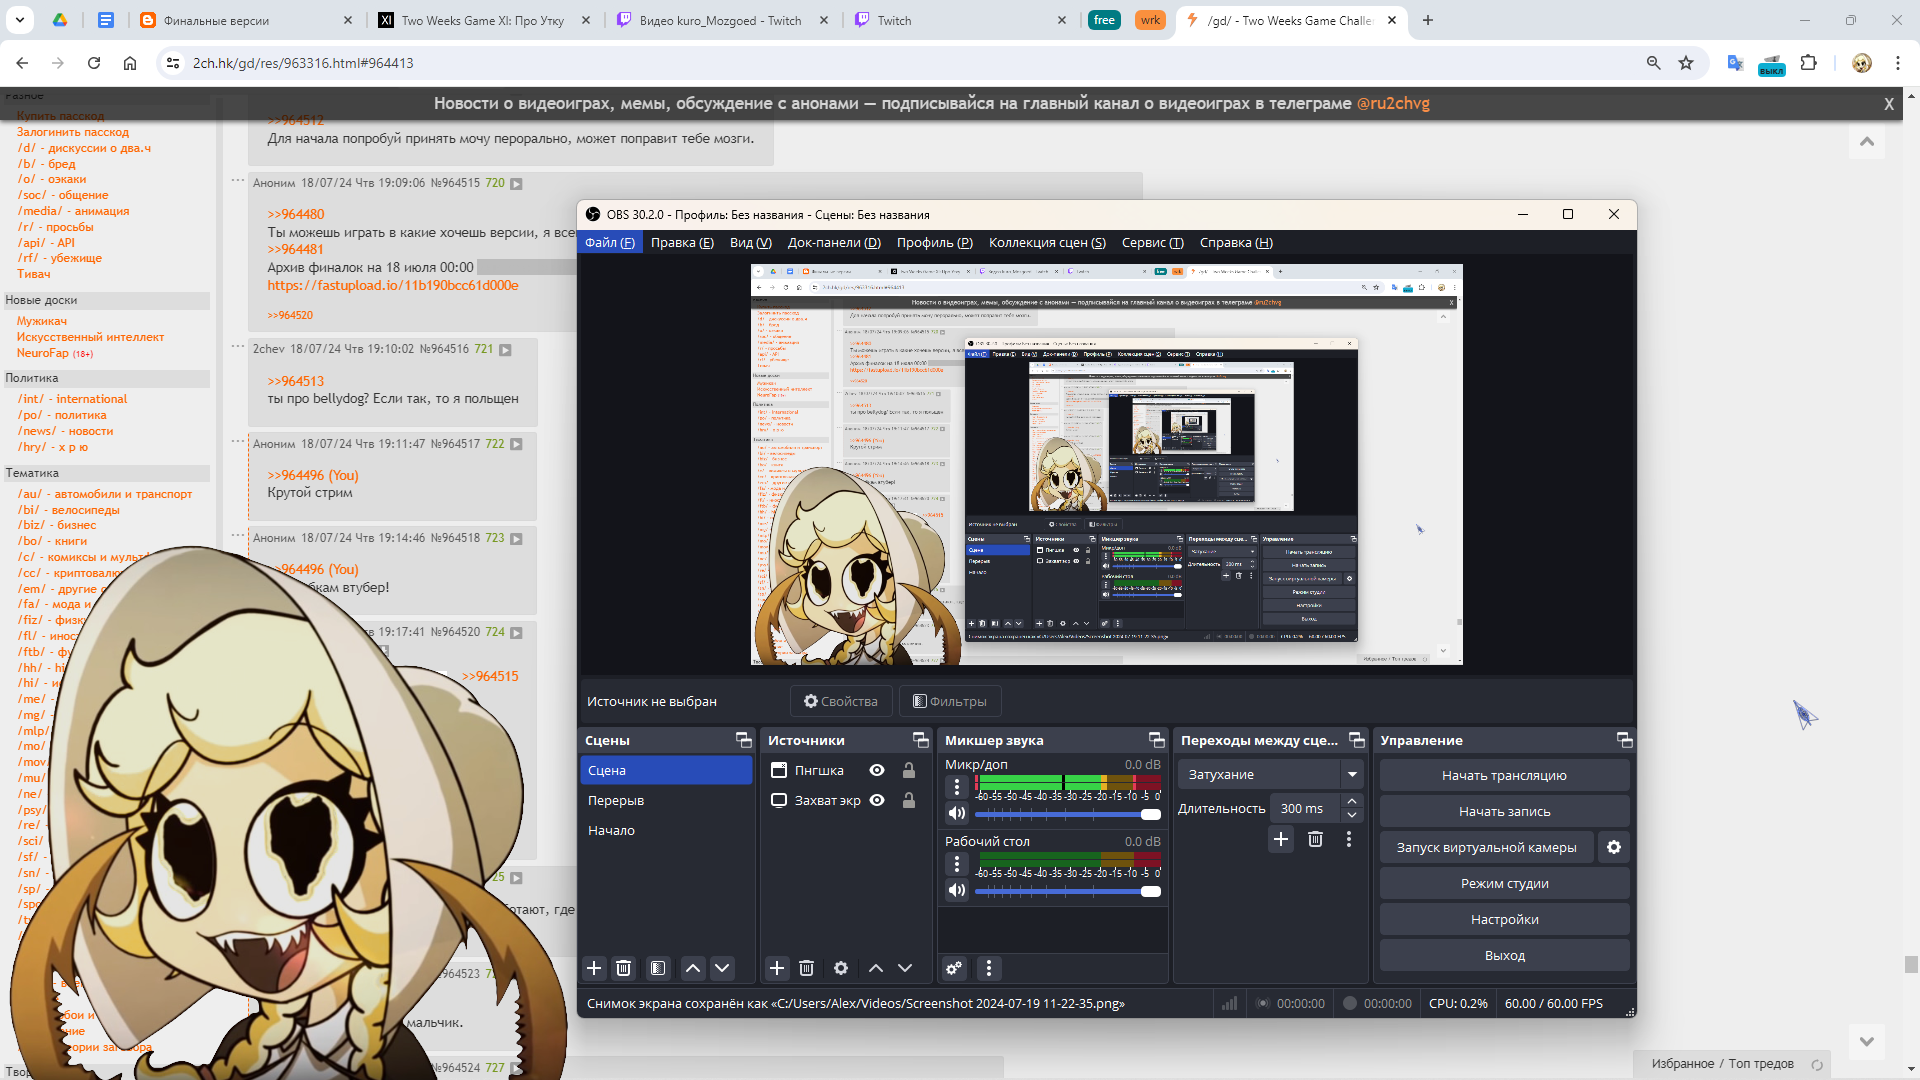Open source properties gear in Sources panel

click(841, 968)
